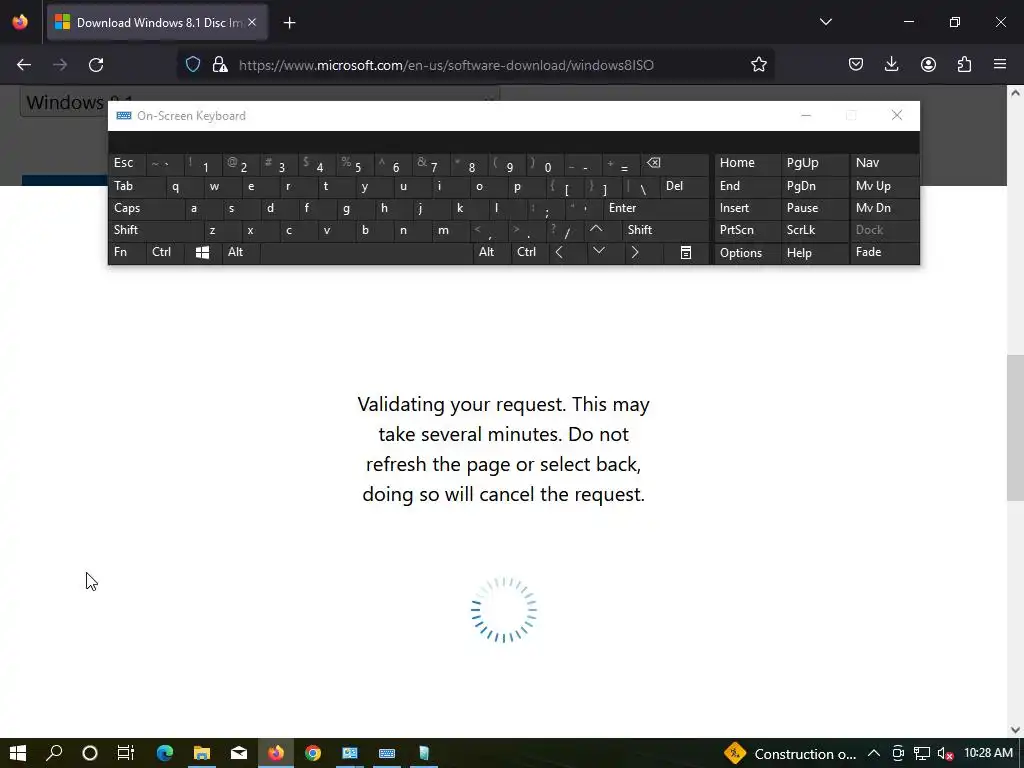Screen dimensions: 1024x768
Task: Toggle the Fn key on keyboard
Action: (127, 253)
